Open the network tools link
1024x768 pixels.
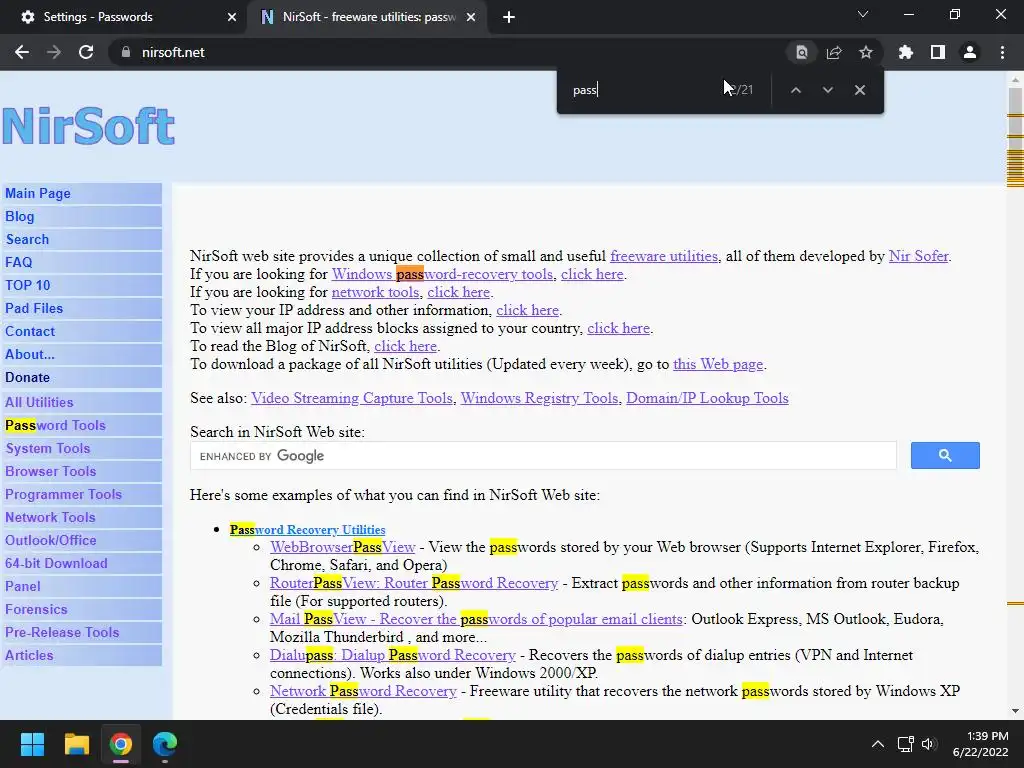[376, 292]
